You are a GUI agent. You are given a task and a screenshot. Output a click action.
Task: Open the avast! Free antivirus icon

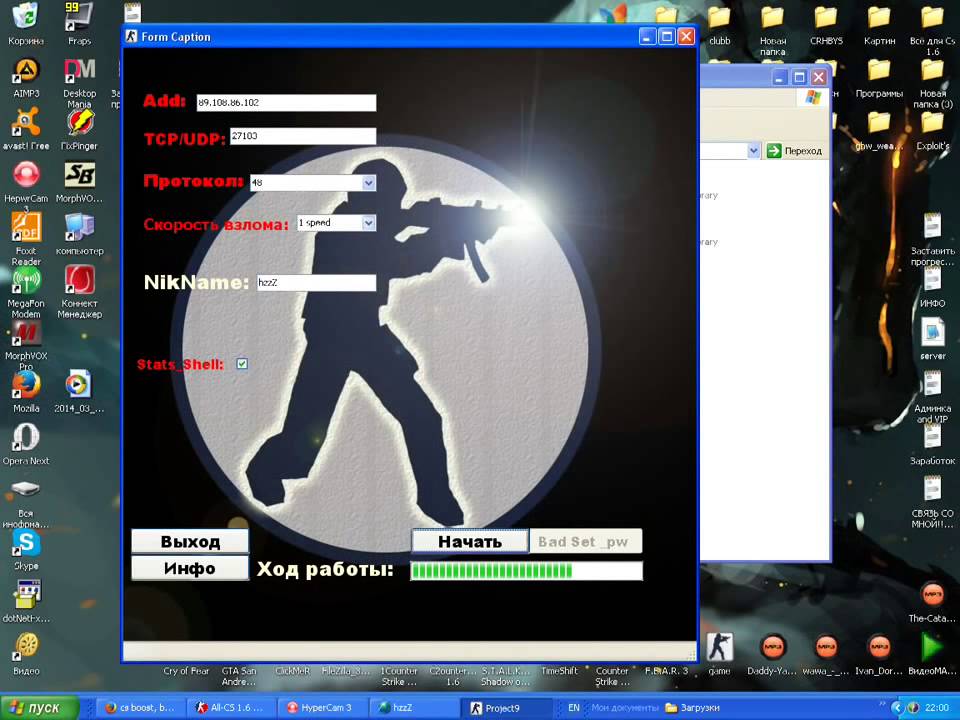tap(26, 122)
